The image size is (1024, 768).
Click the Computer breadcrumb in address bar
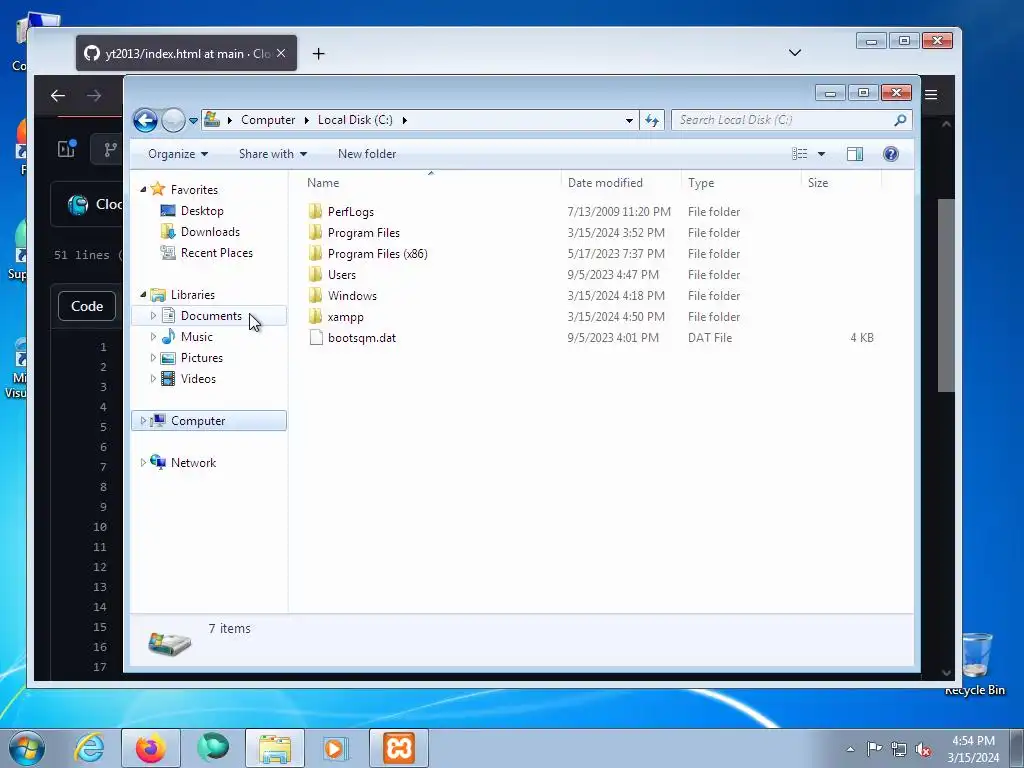268,120
